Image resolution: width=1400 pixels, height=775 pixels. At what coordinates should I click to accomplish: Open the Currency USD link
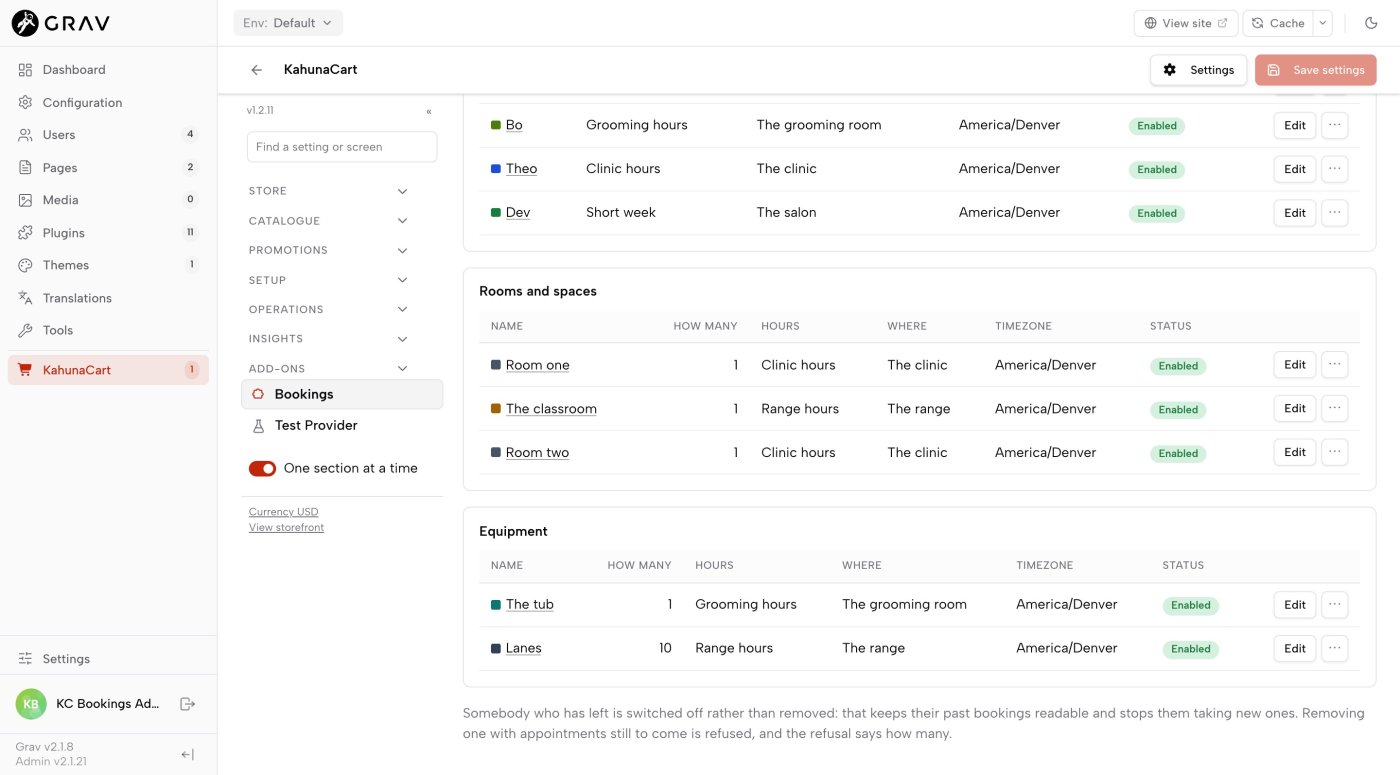(x=283, y=512)
